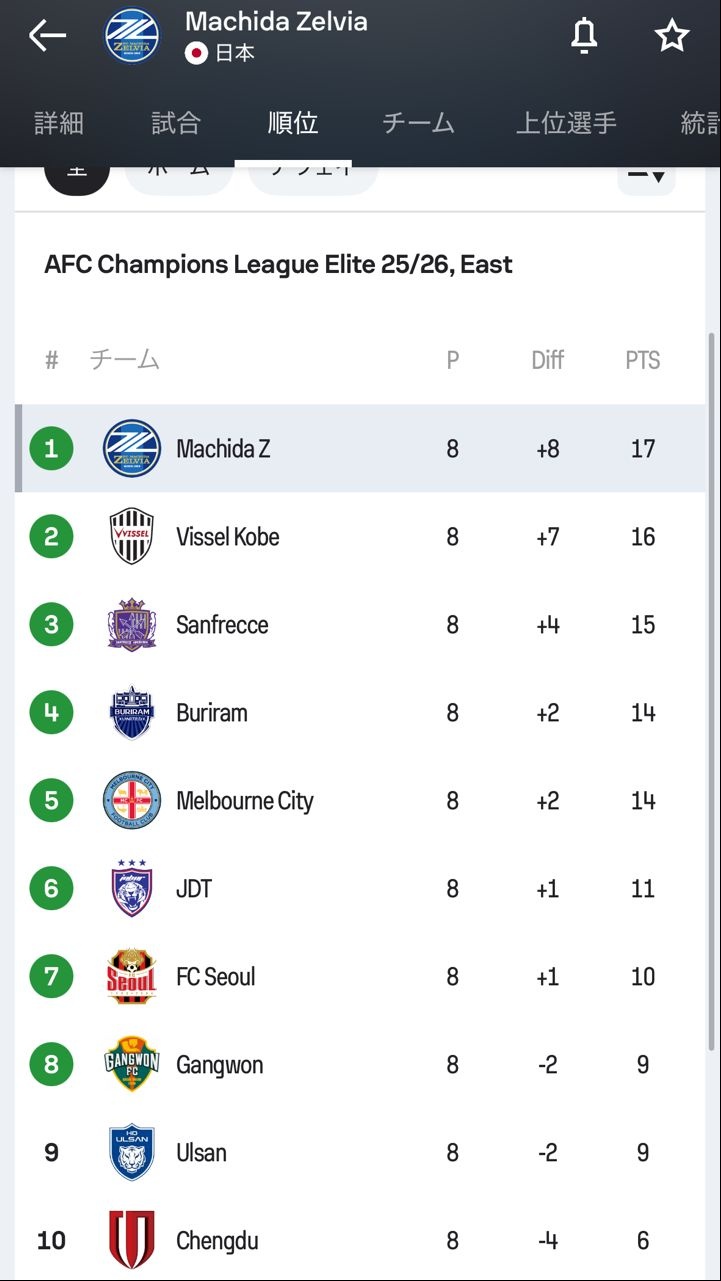Open the 上位選手 tab
This screenshot has width=721, height=1281.
tap(566, 123)
